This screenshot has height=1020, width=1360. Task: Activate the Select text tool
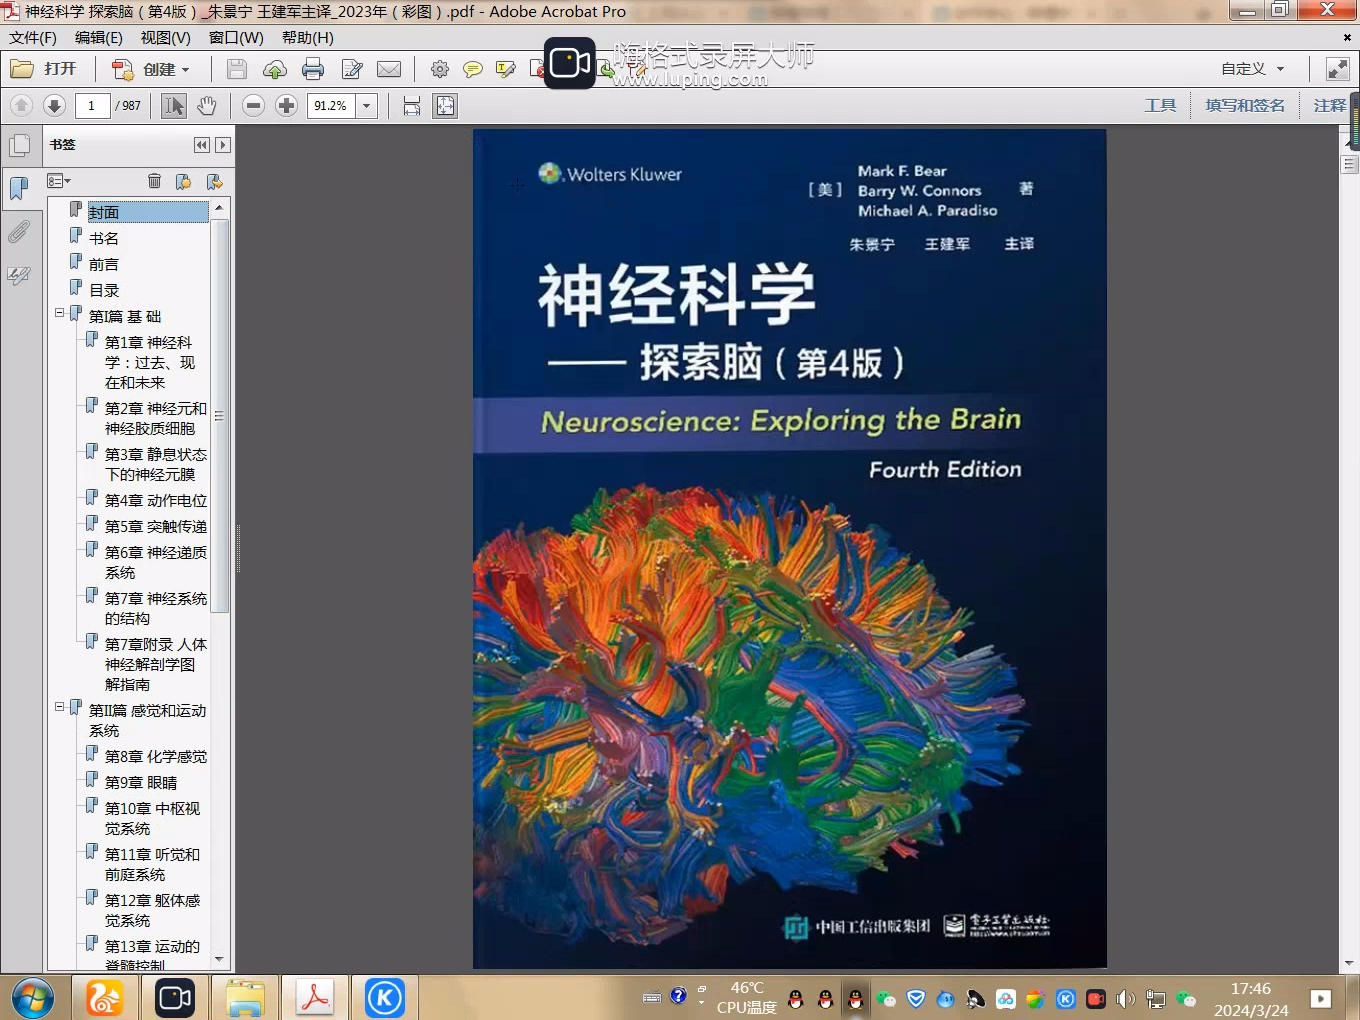174,106
